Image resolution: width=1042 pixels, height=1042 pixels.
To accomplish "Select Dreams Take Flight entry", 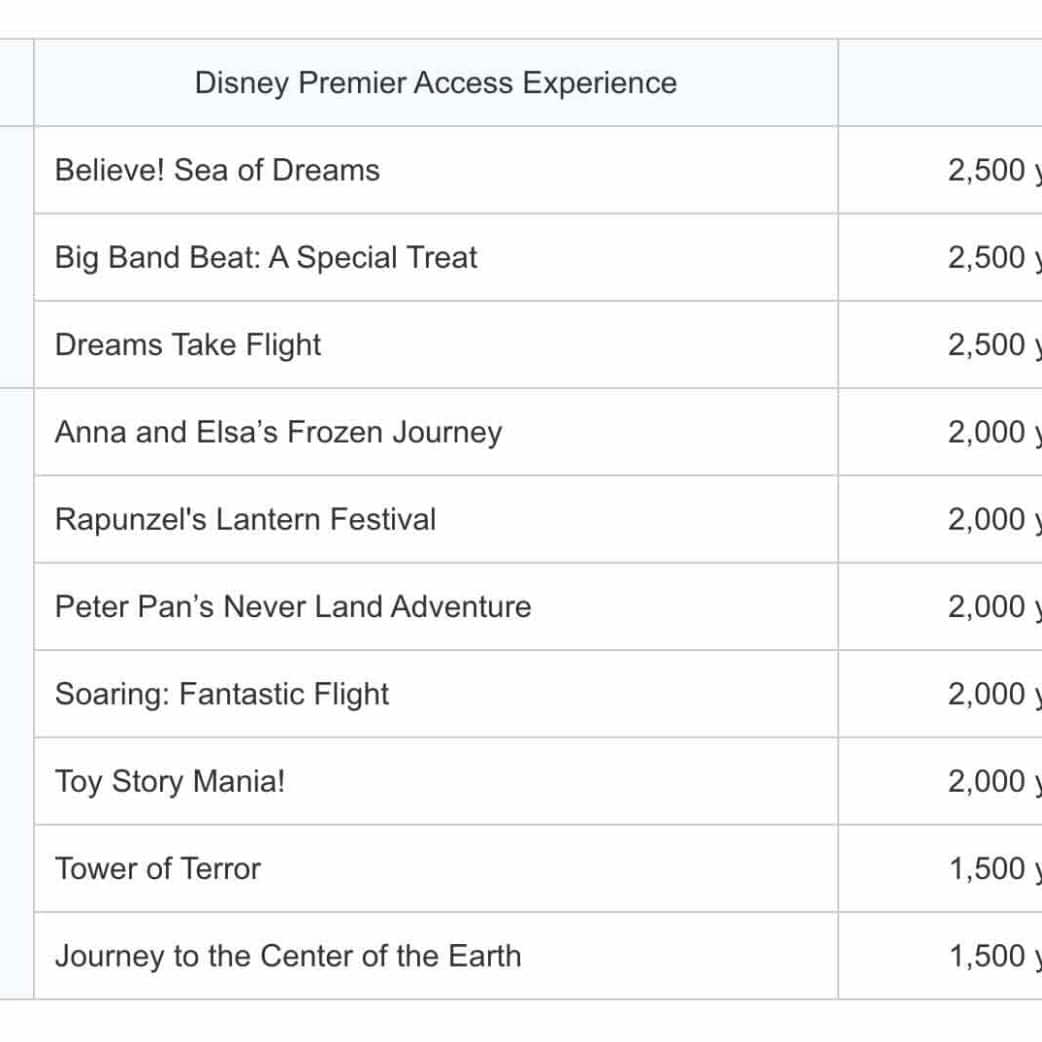I will click(188, 345).
